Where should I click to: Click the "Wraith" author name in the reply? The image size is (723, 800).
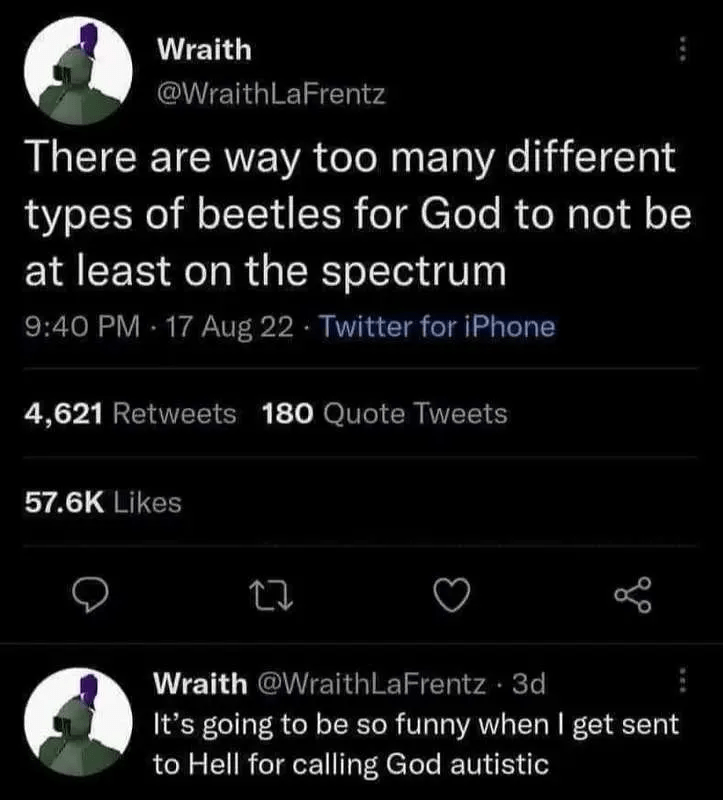pos(200,684)
